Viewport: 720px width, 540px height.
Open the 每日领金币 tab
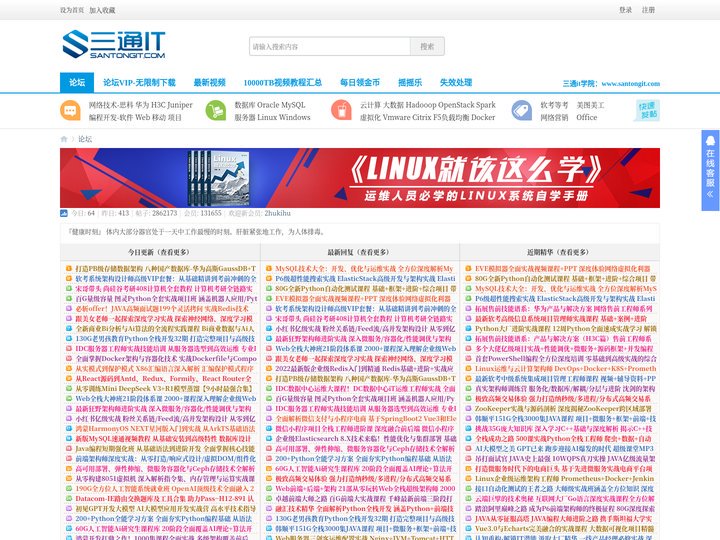(x=360, y=83)
